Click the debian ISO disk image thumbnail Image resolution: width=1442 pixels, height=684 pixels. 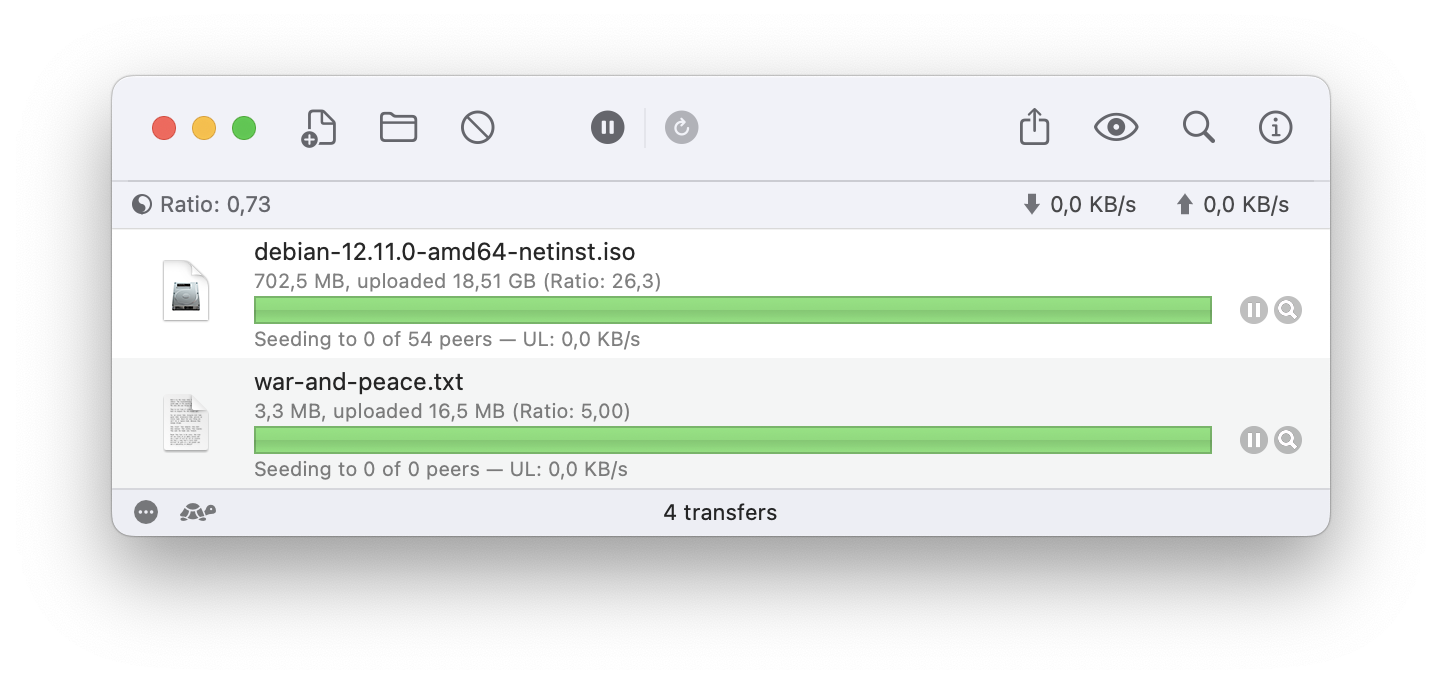[x=186, y=291]
